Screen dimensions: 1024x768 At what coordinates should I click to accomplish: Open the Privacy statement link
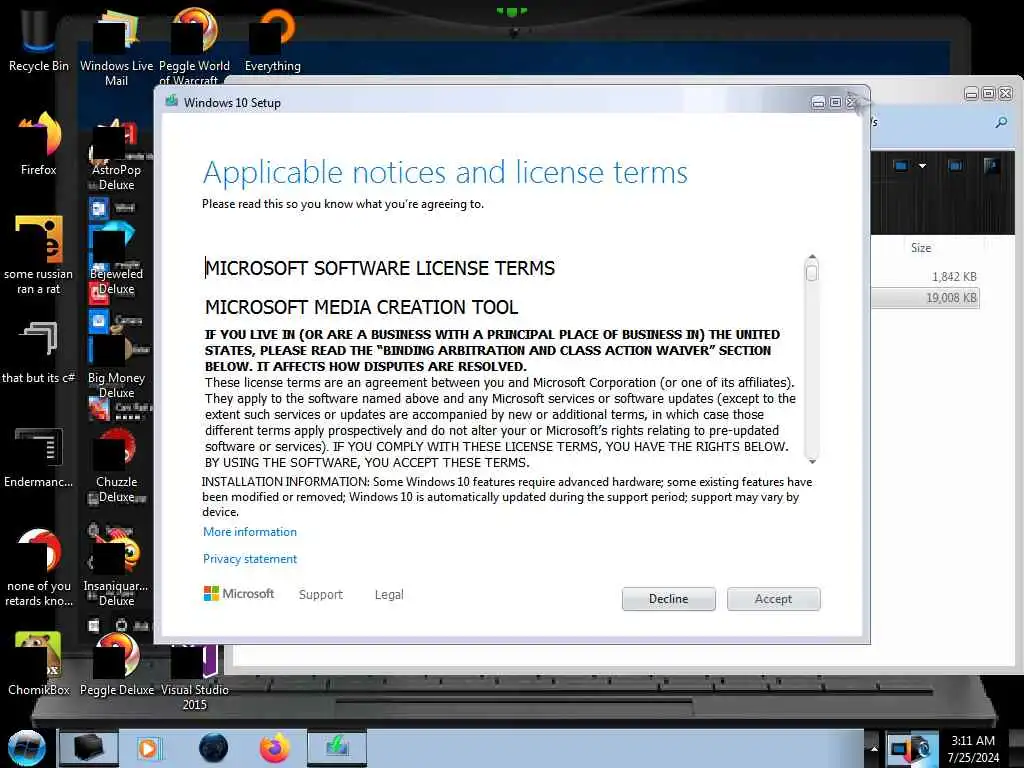coord(249,559)
